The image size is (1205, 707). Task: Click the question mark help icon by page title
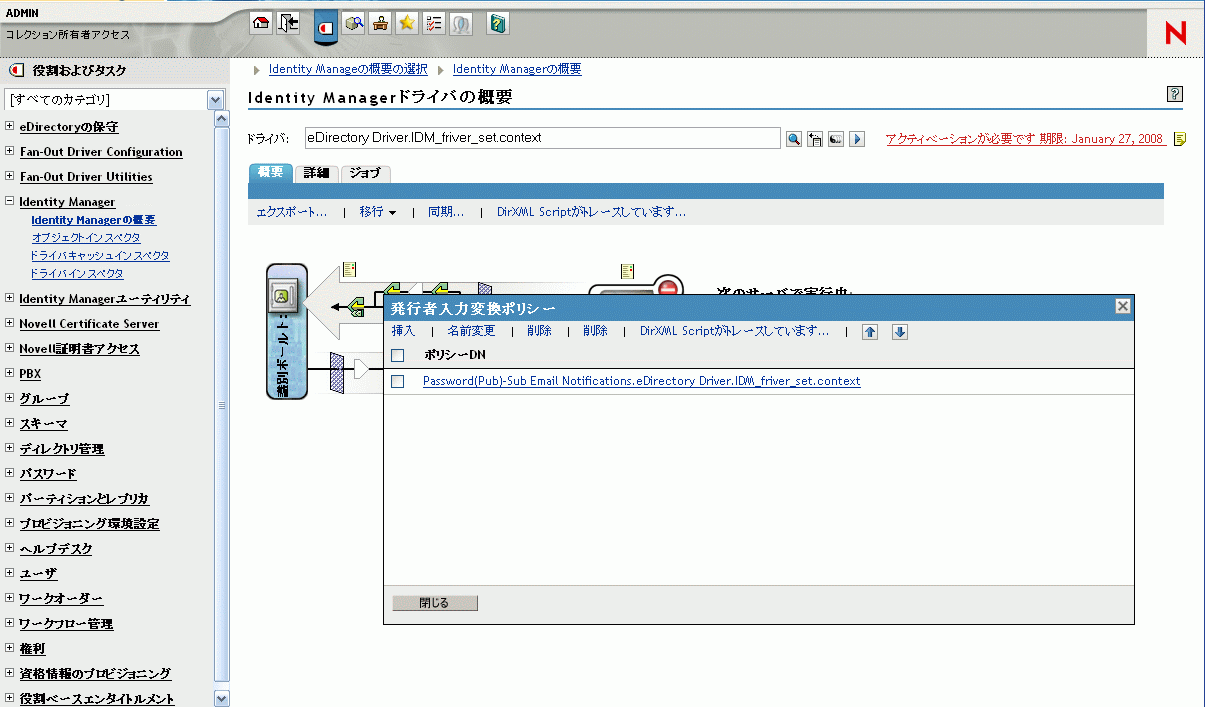[1175, 95]
